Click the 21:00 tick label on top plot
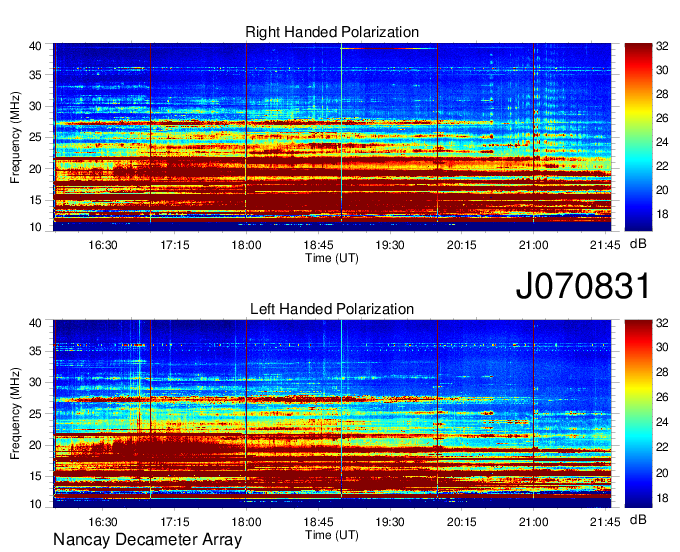This screenshot has height=552, width=680. (533, 245)
